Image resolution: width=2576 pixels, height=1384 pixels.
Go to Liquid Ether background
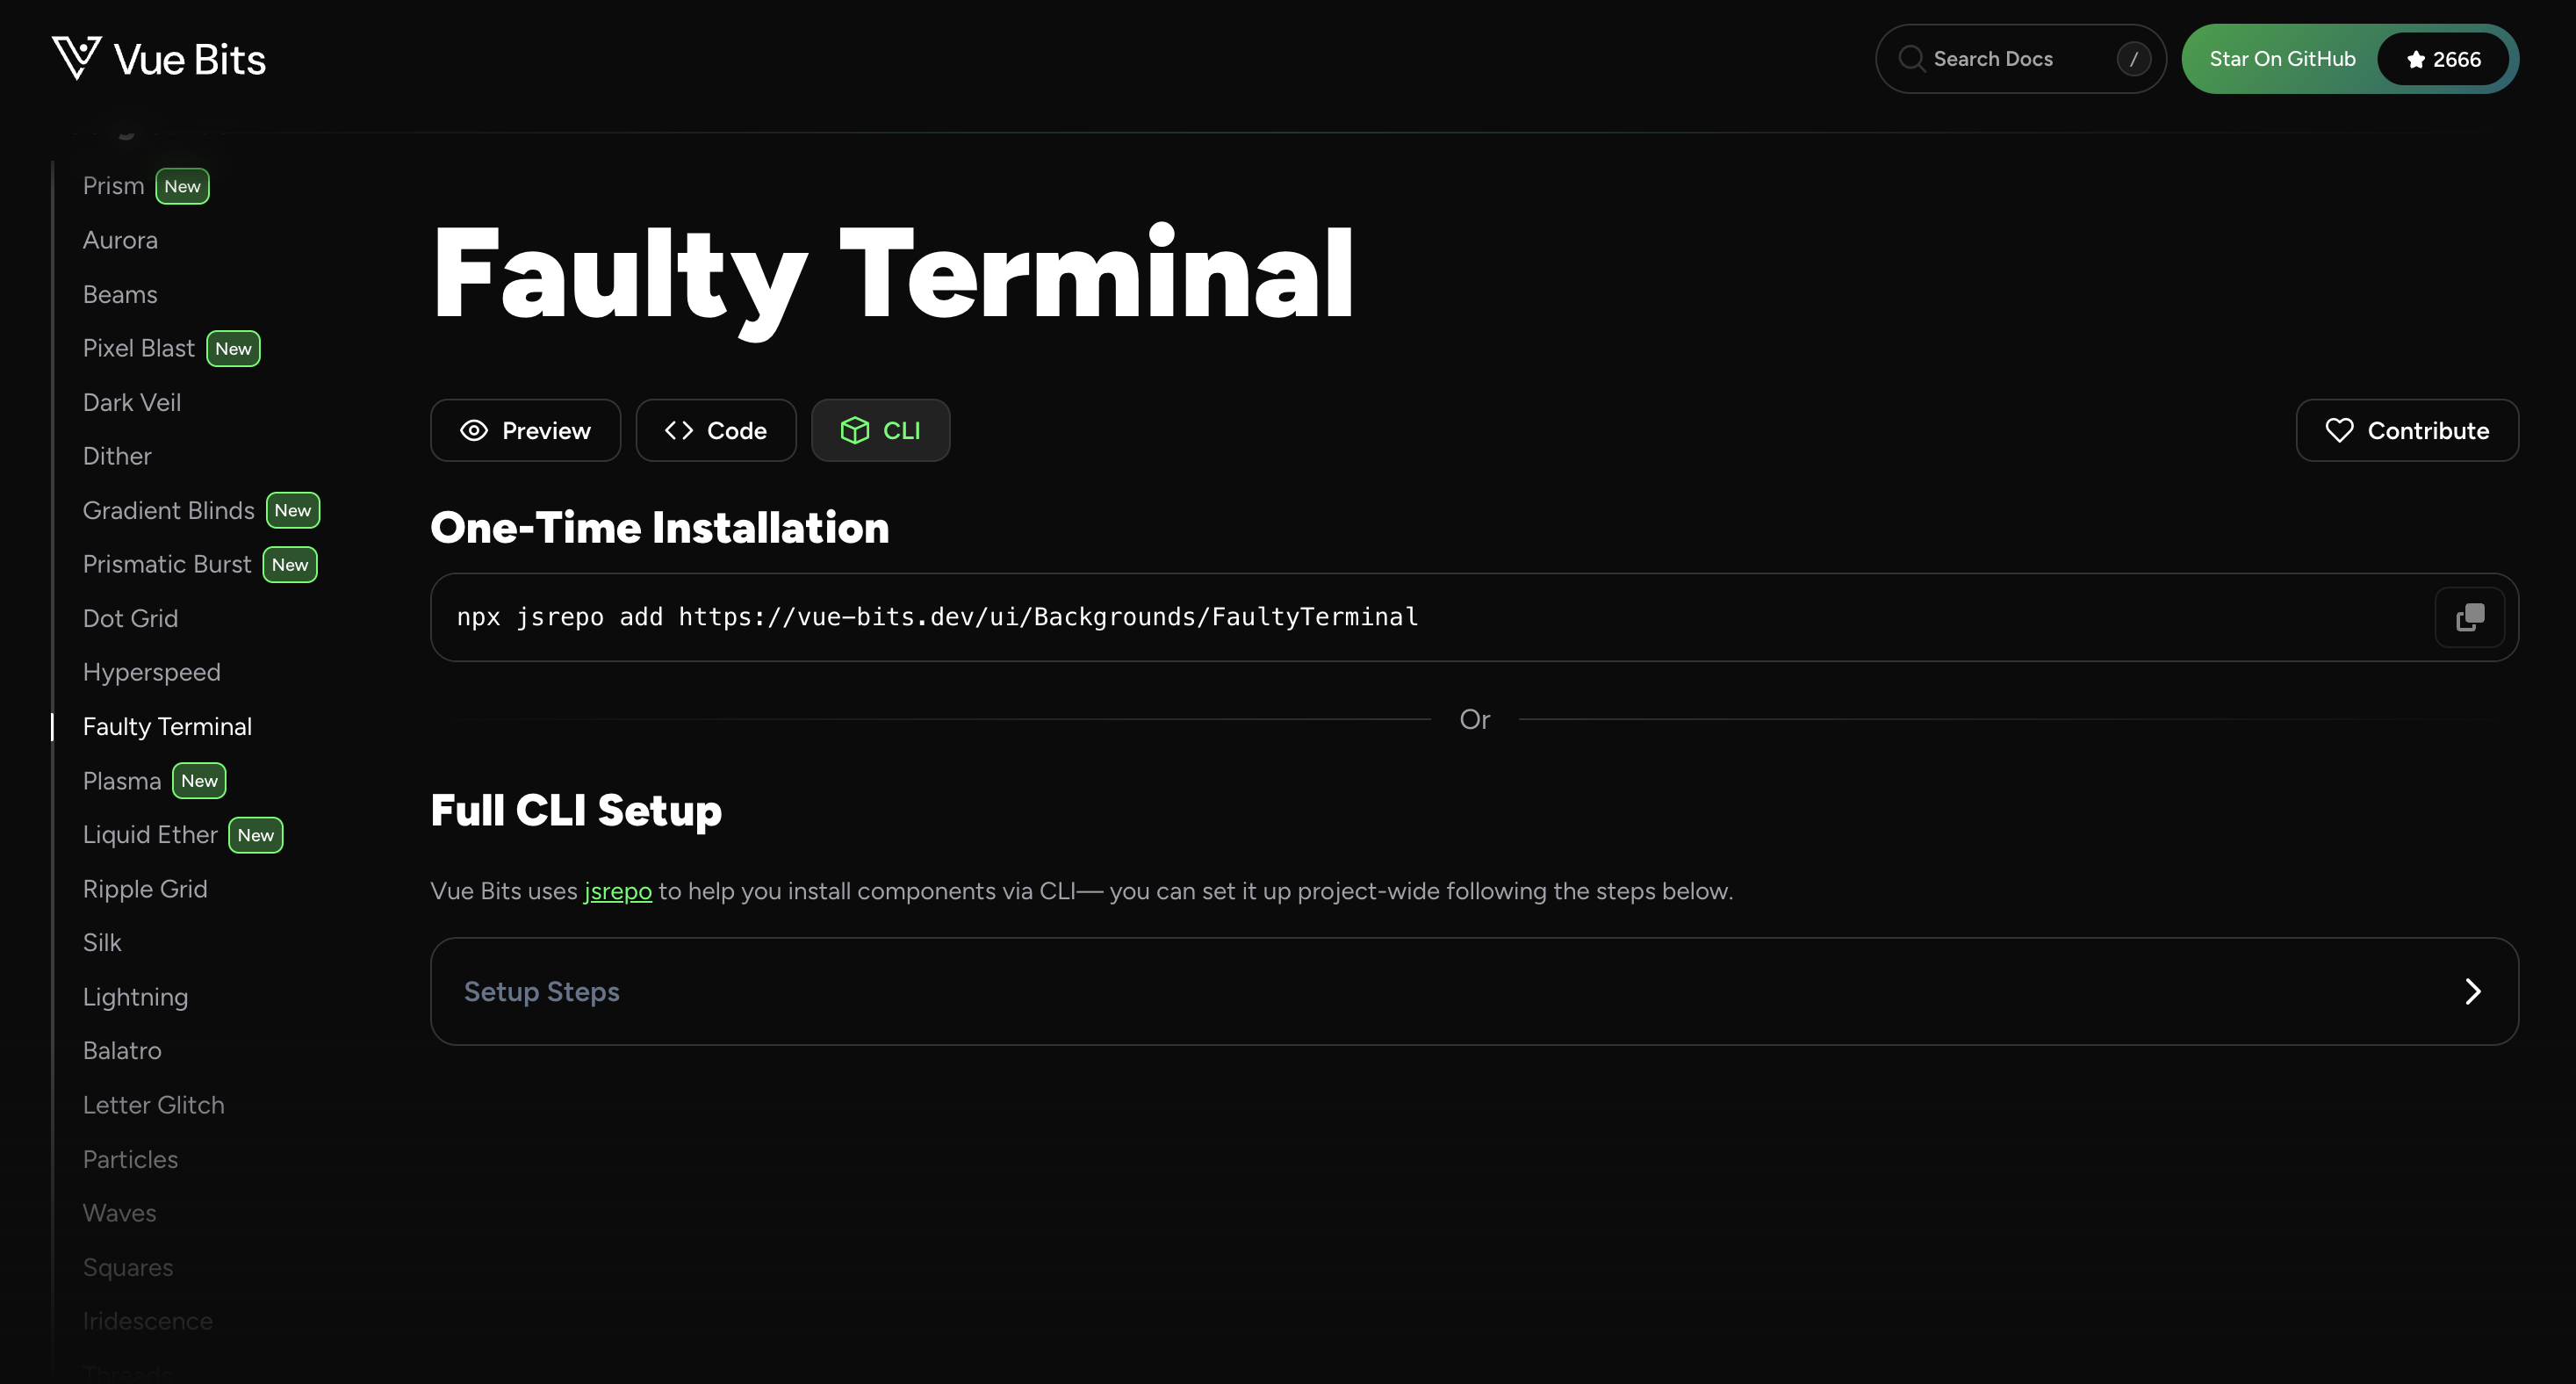(x=150, y=835)
